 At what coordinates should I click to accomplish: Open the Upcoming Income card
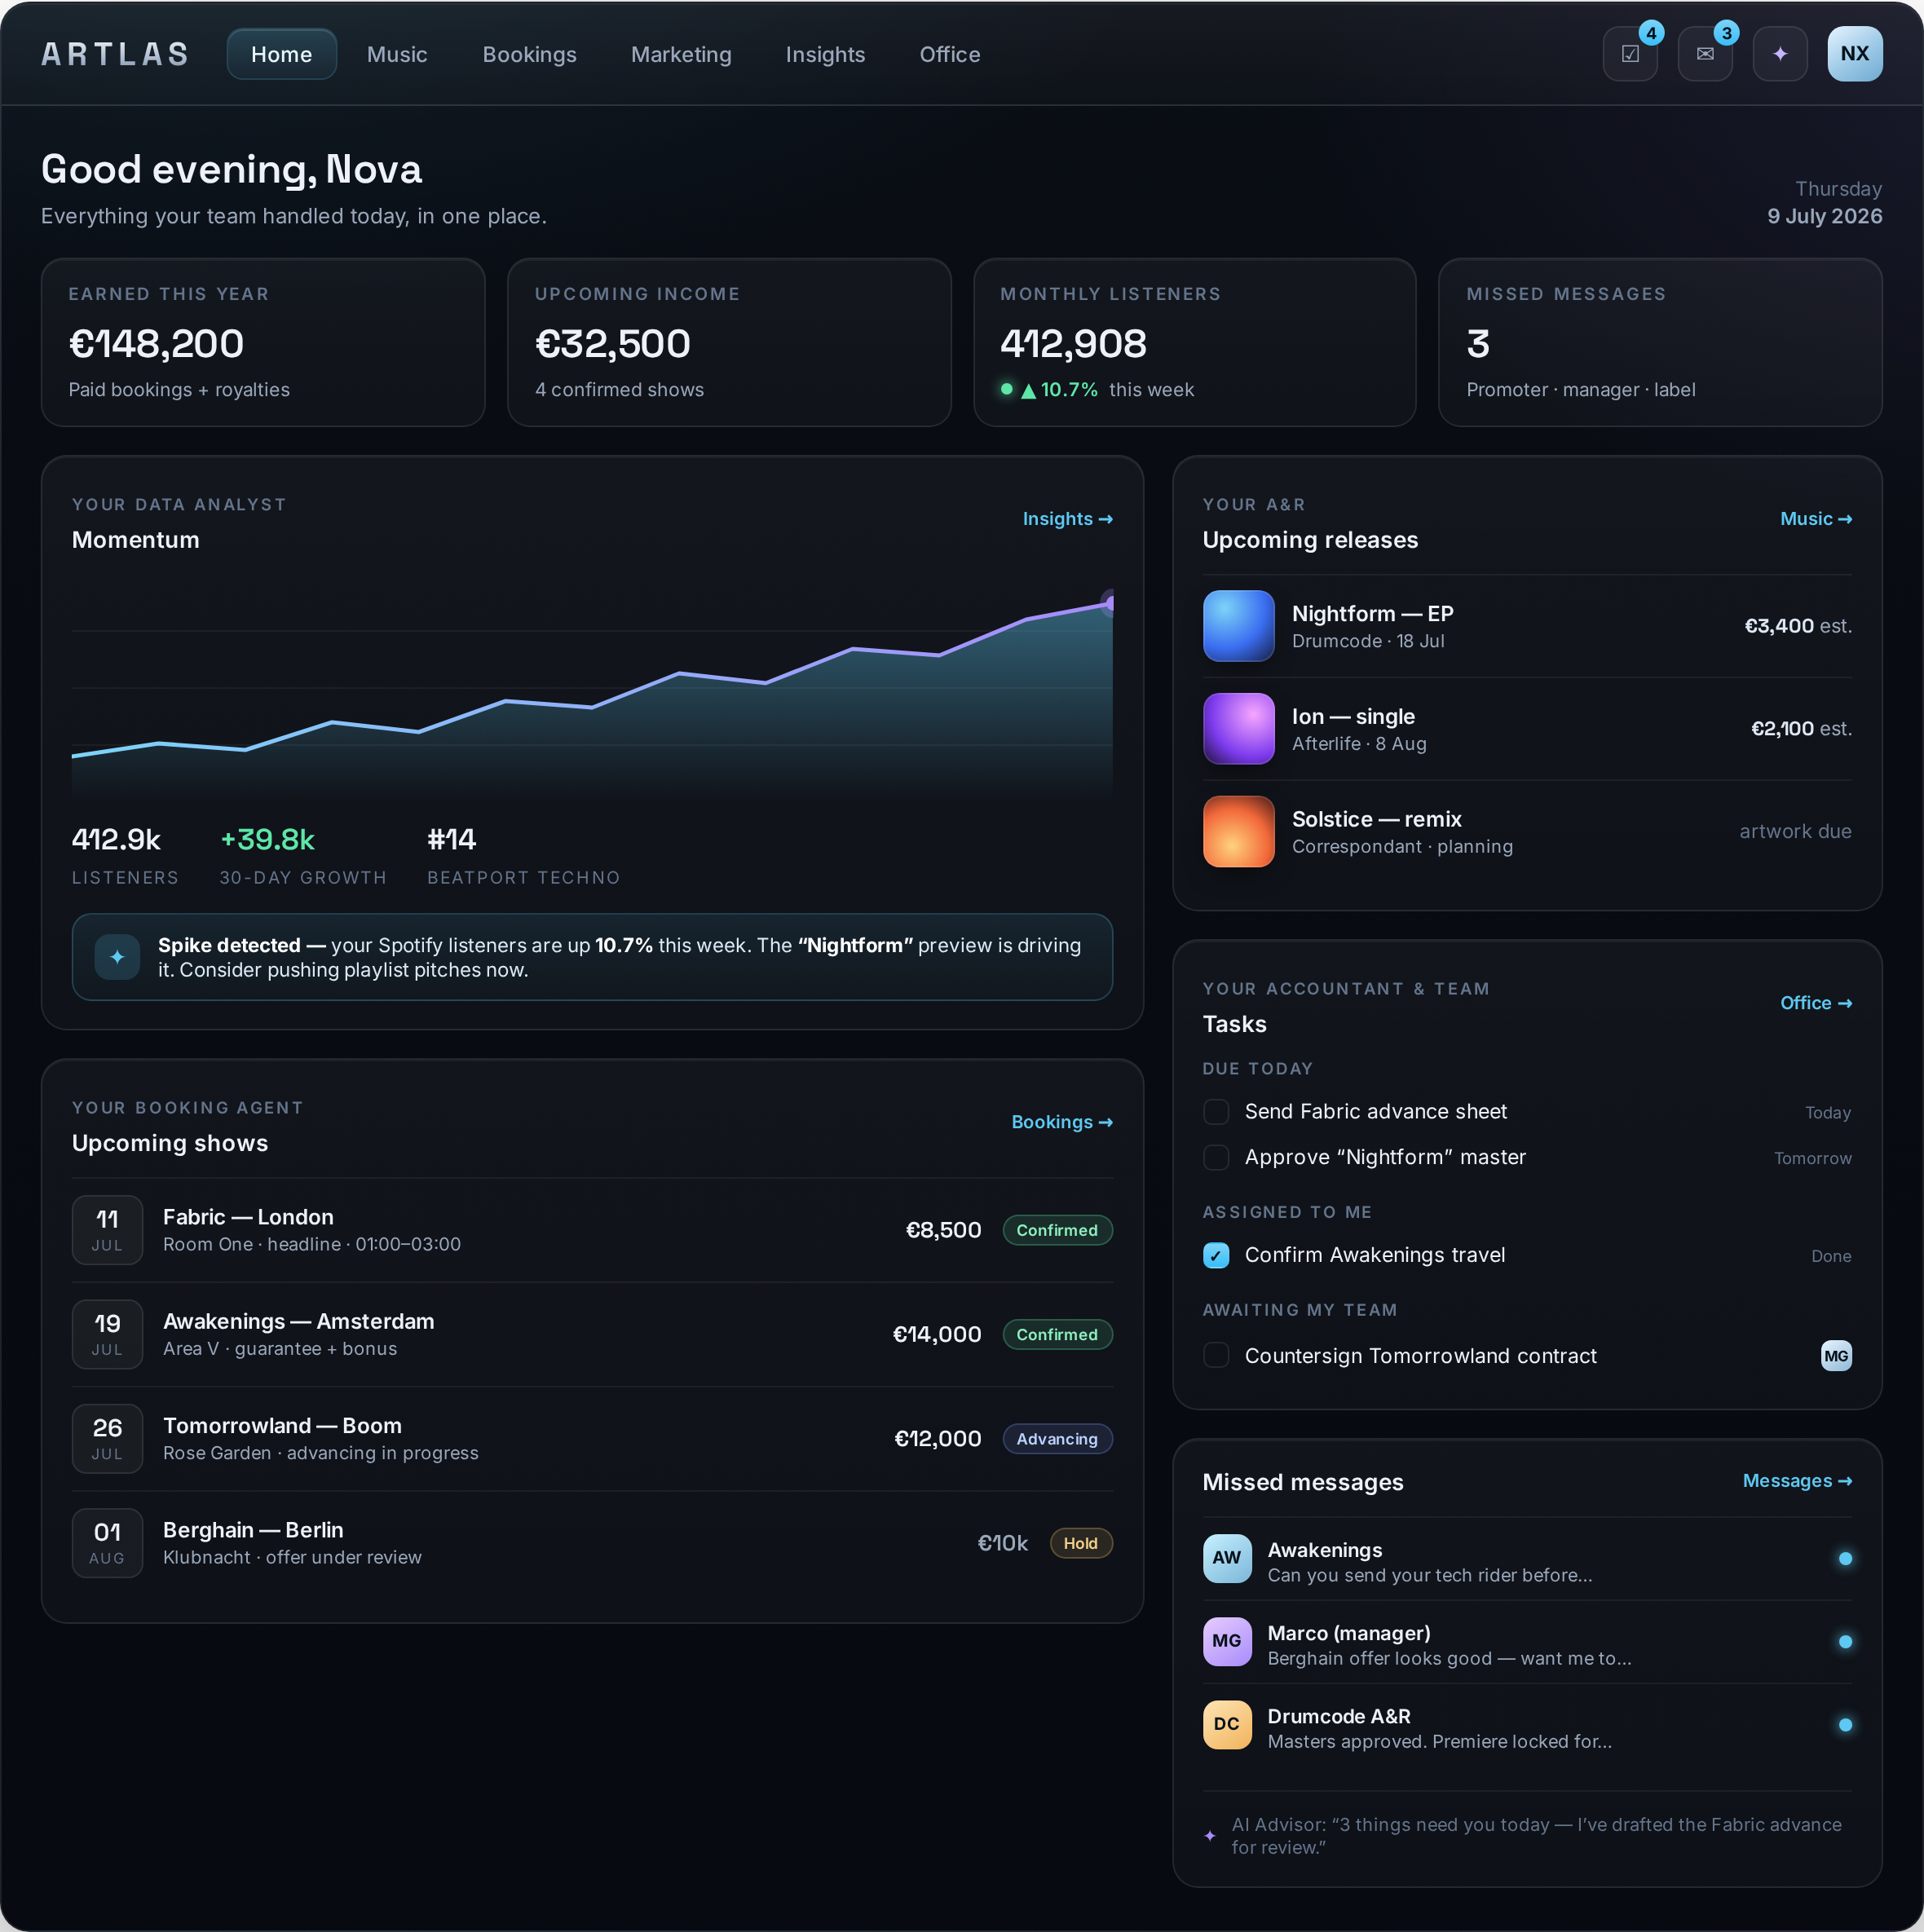[729, 343]
